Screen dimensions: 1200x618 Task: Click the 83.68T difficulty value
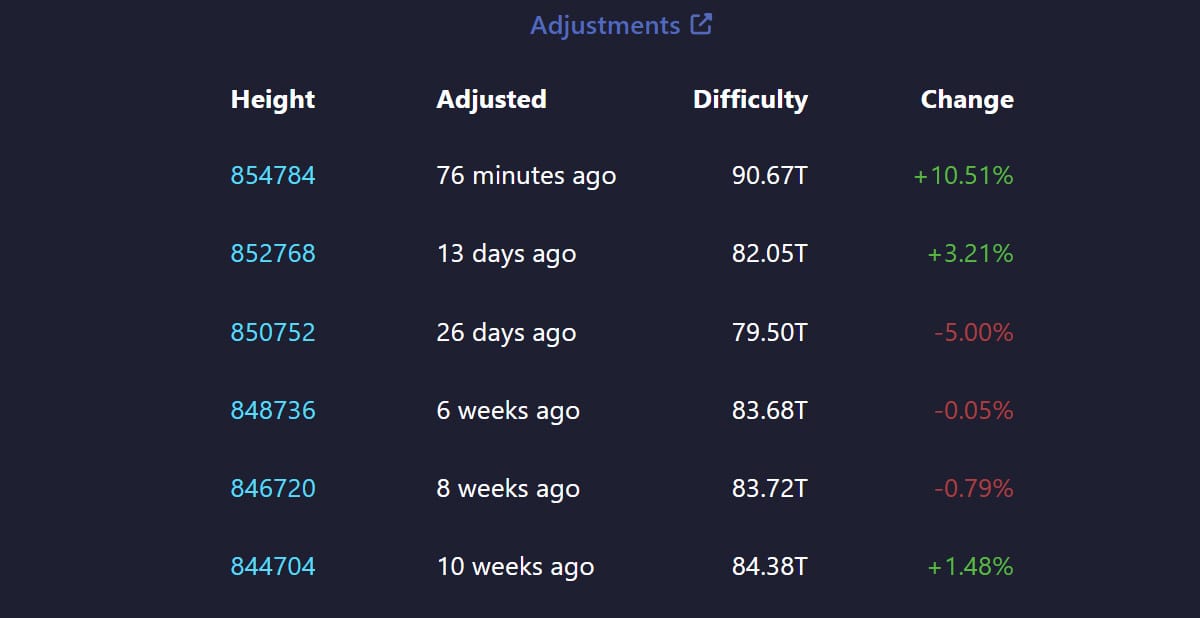(769, 410)
